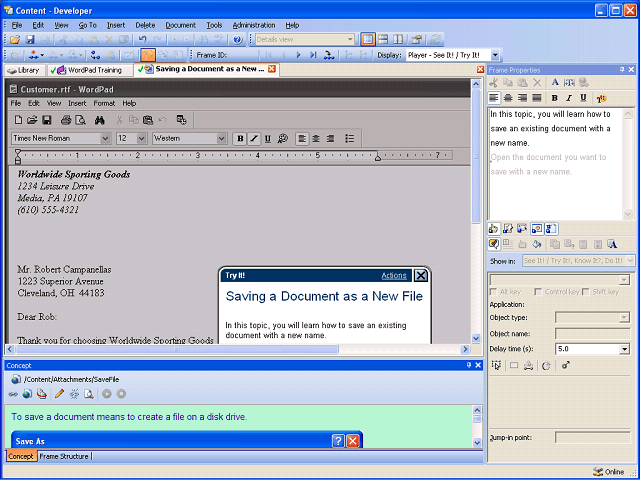
Task: Click the Save As dialog help button
Action: 338,441
